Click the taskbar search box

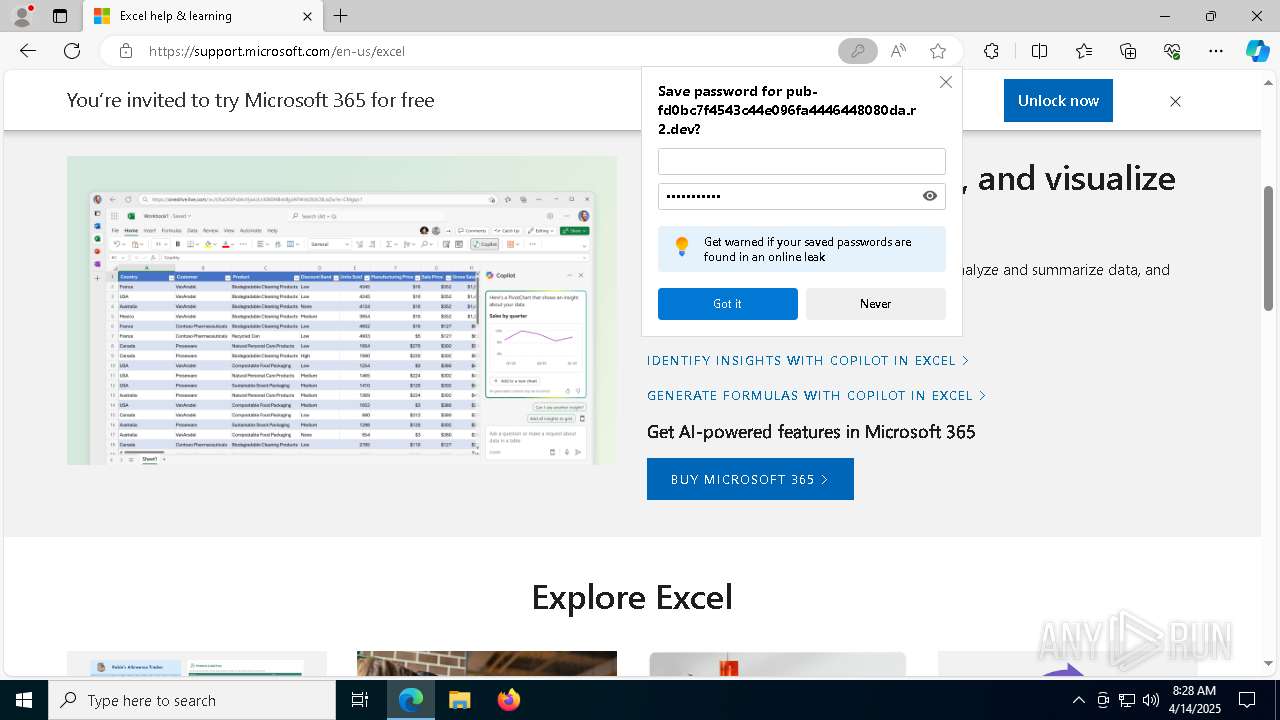pos(192,700)
